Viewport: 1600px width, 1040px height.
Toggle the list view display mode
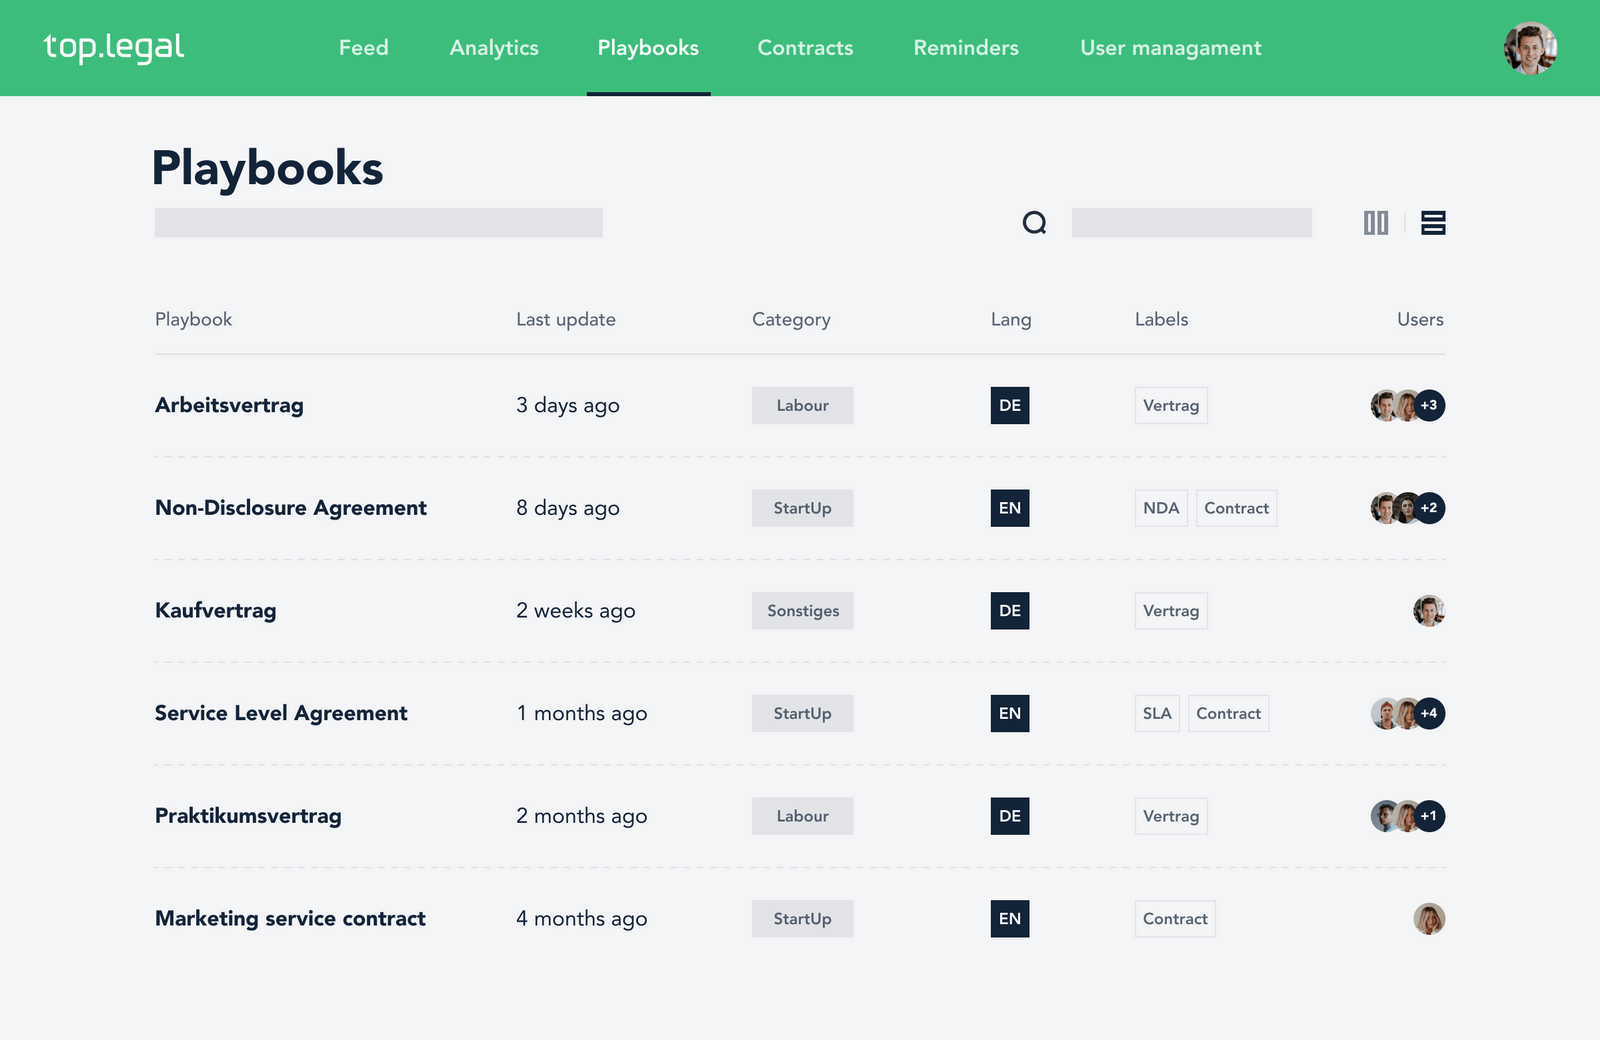point(1433,223)
